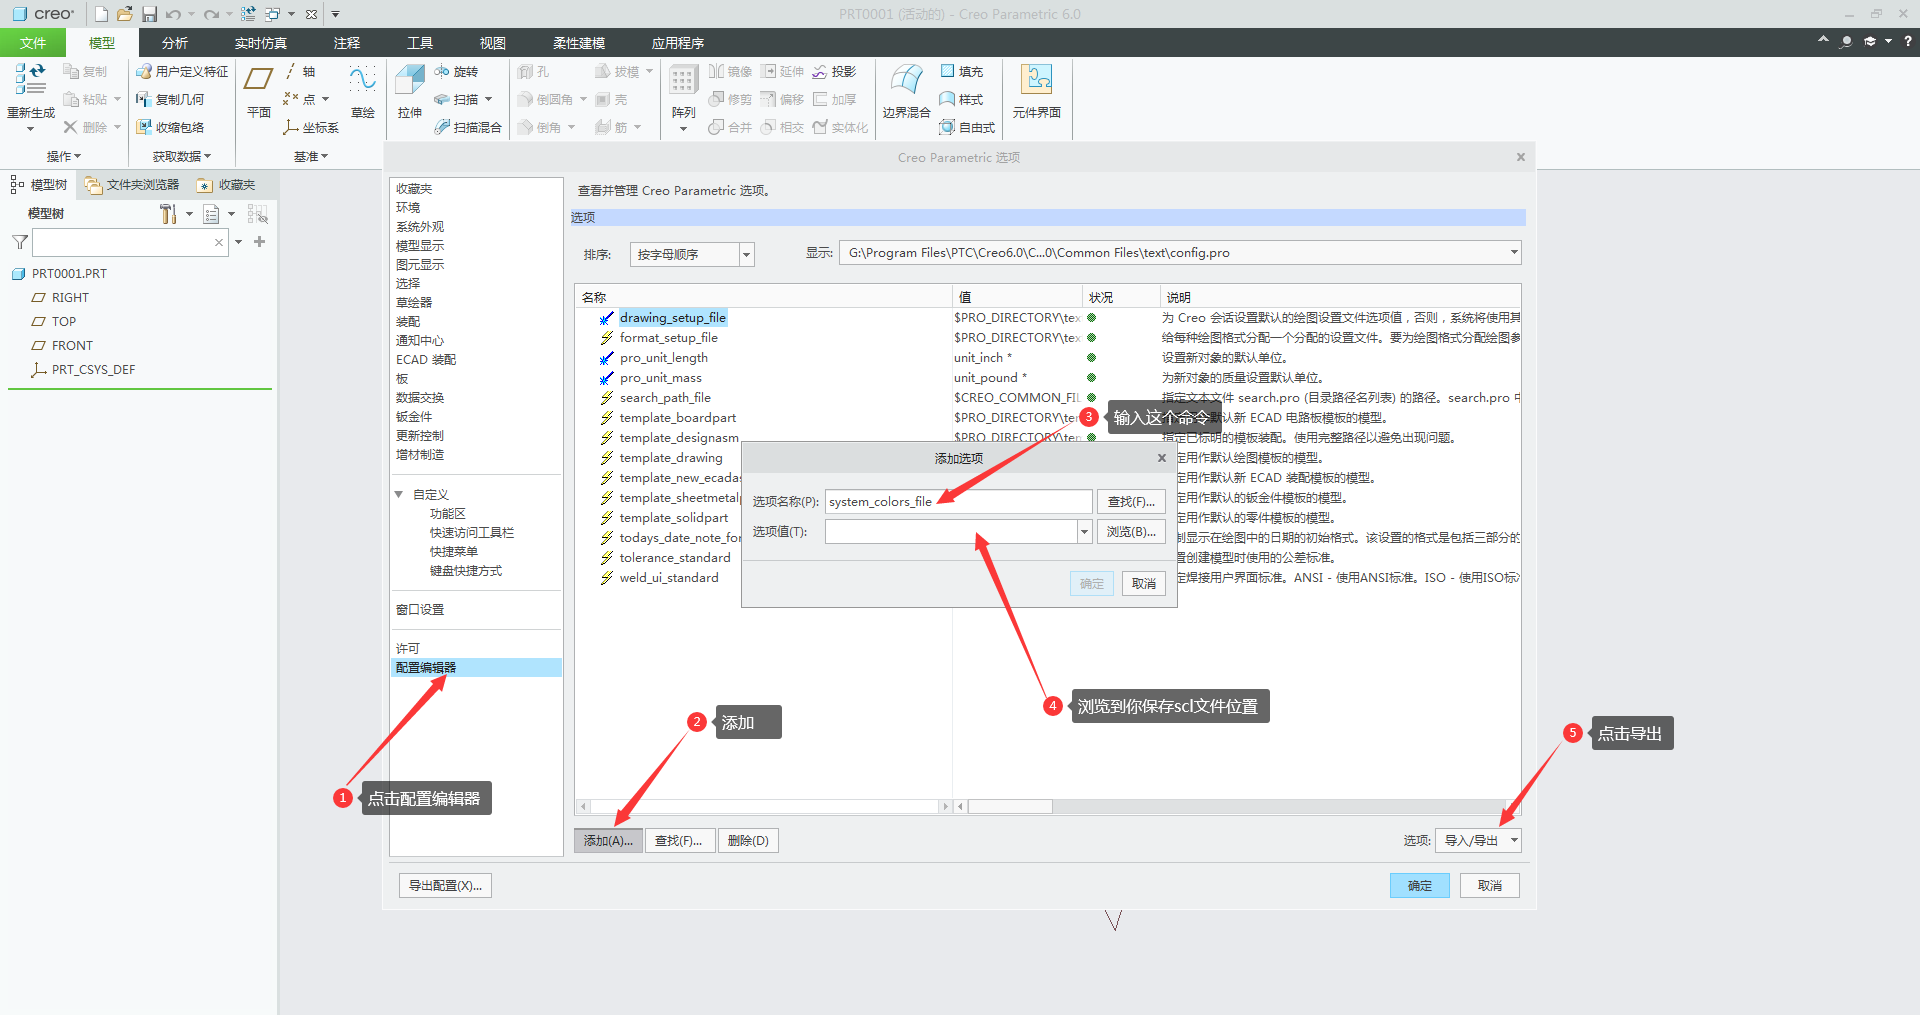The width and height of the screenshot is (1920, 1015).
Task: Select the tolerance_standard option row
Action: (x=675, y=558)
